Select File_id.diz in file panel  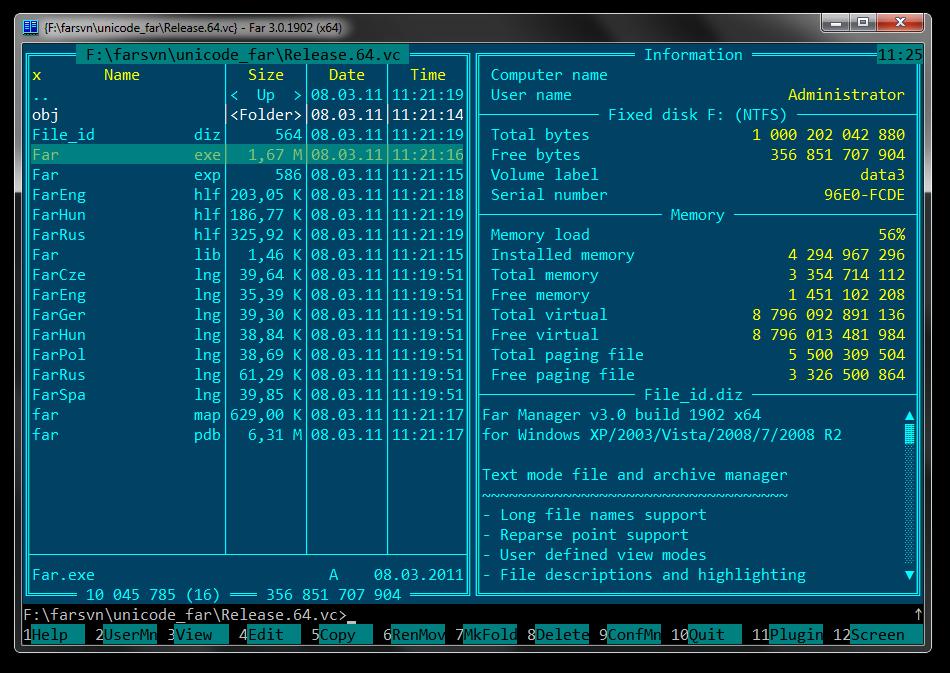[x=248, y=135]
